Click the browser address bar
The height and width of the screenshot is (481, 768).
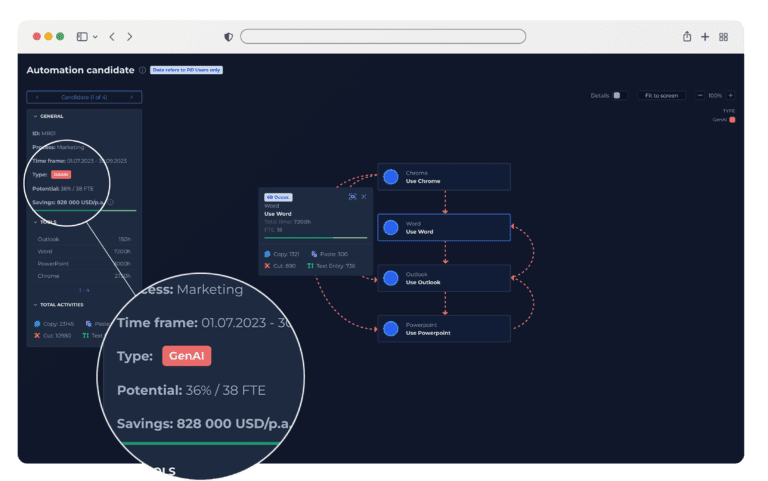(383, 36)
